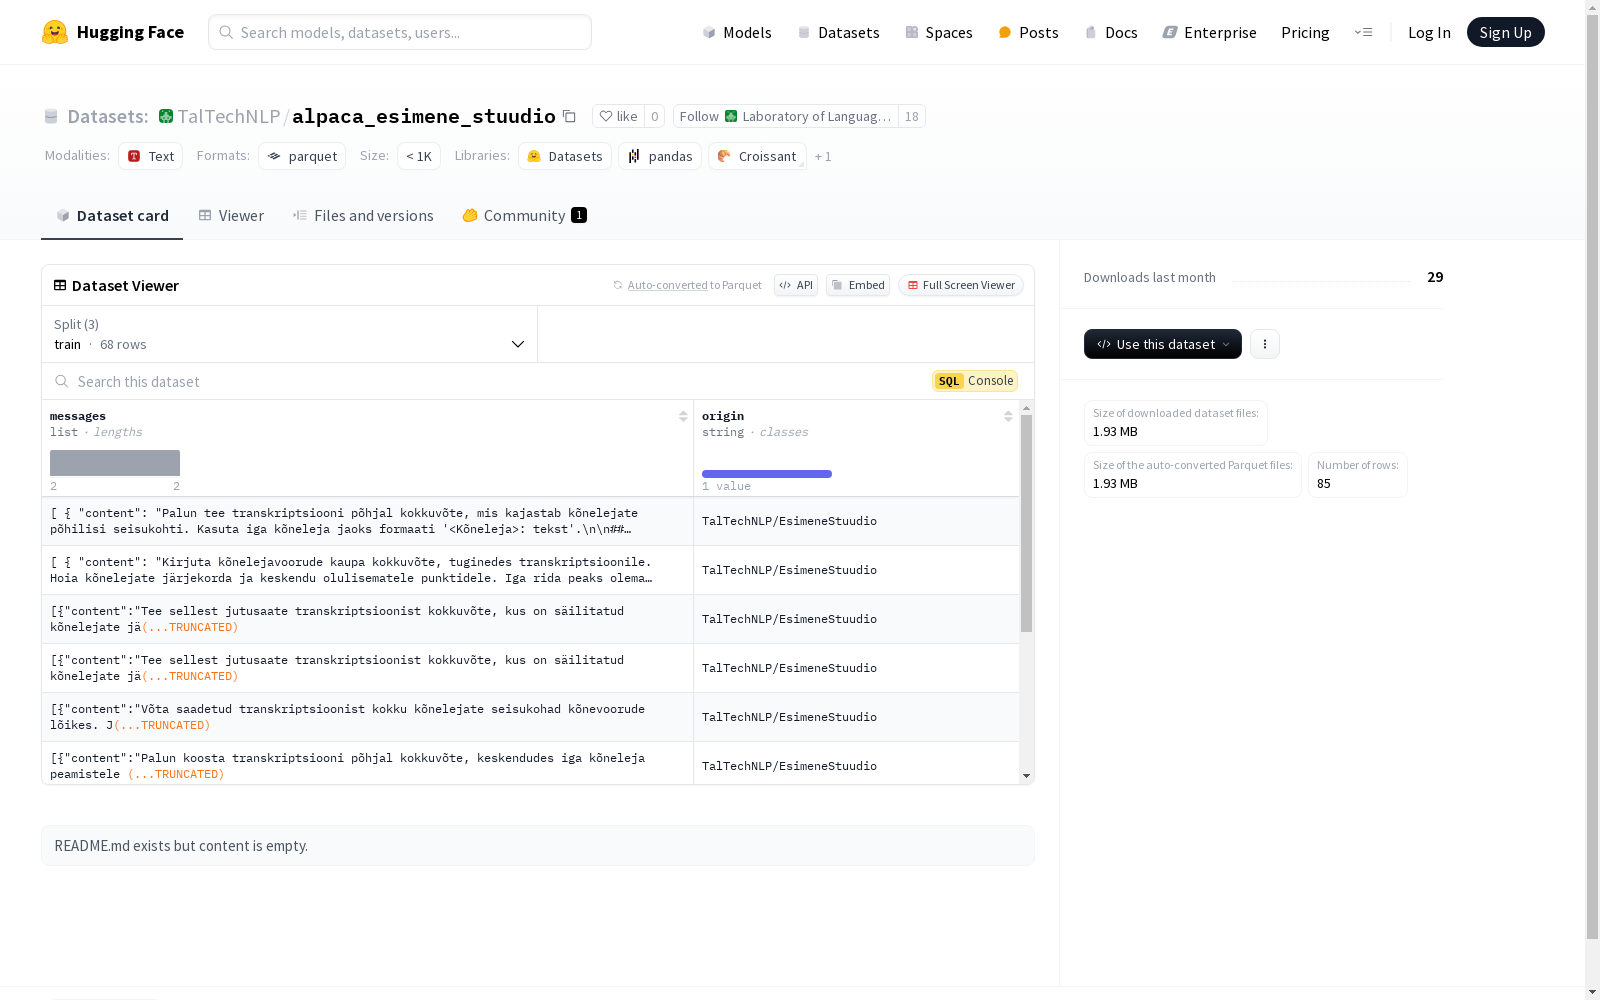Open Spaces in top navigation

(x=938, y=32)
